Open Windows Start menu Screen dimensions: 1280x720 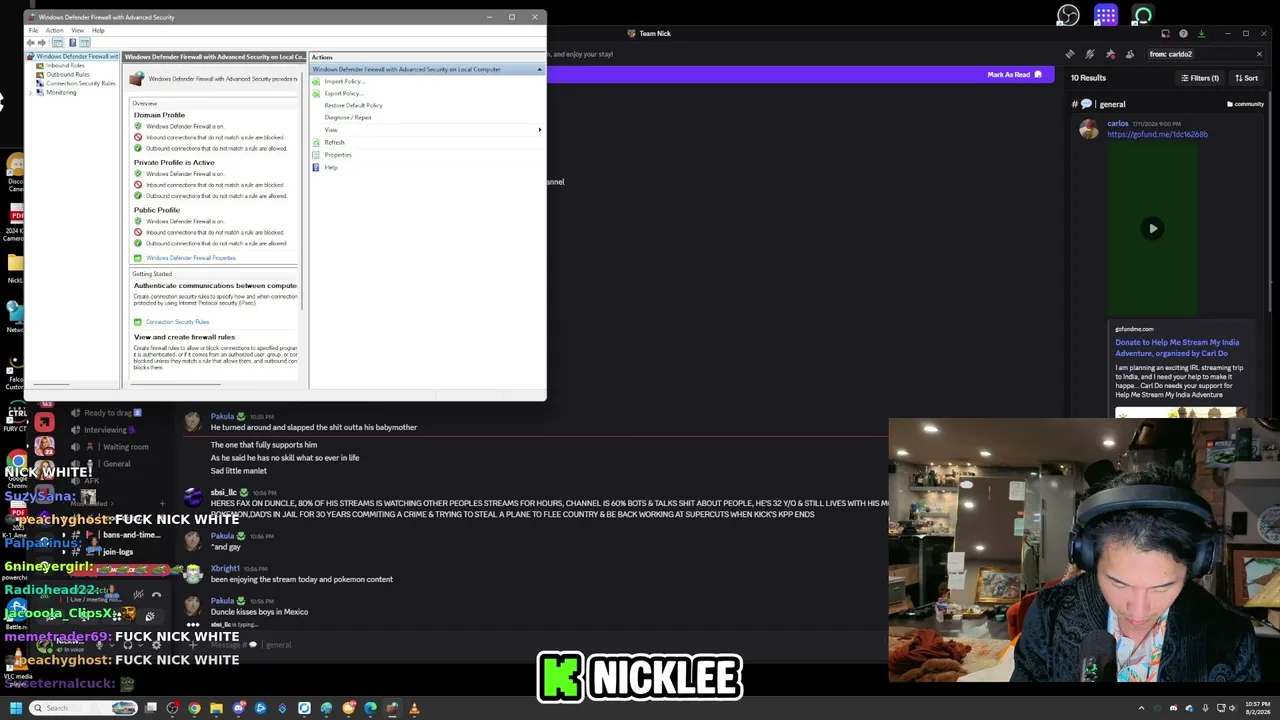click(x=15, y=708)
